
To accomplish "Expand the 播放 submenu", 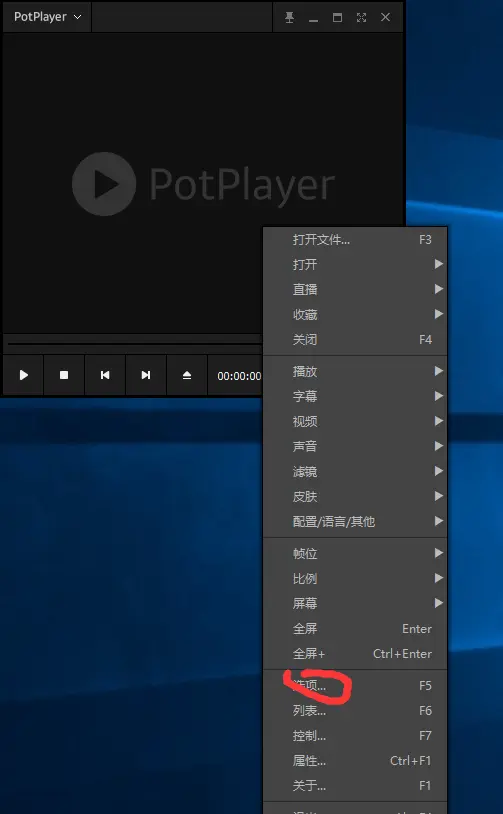I will [355, 372].
